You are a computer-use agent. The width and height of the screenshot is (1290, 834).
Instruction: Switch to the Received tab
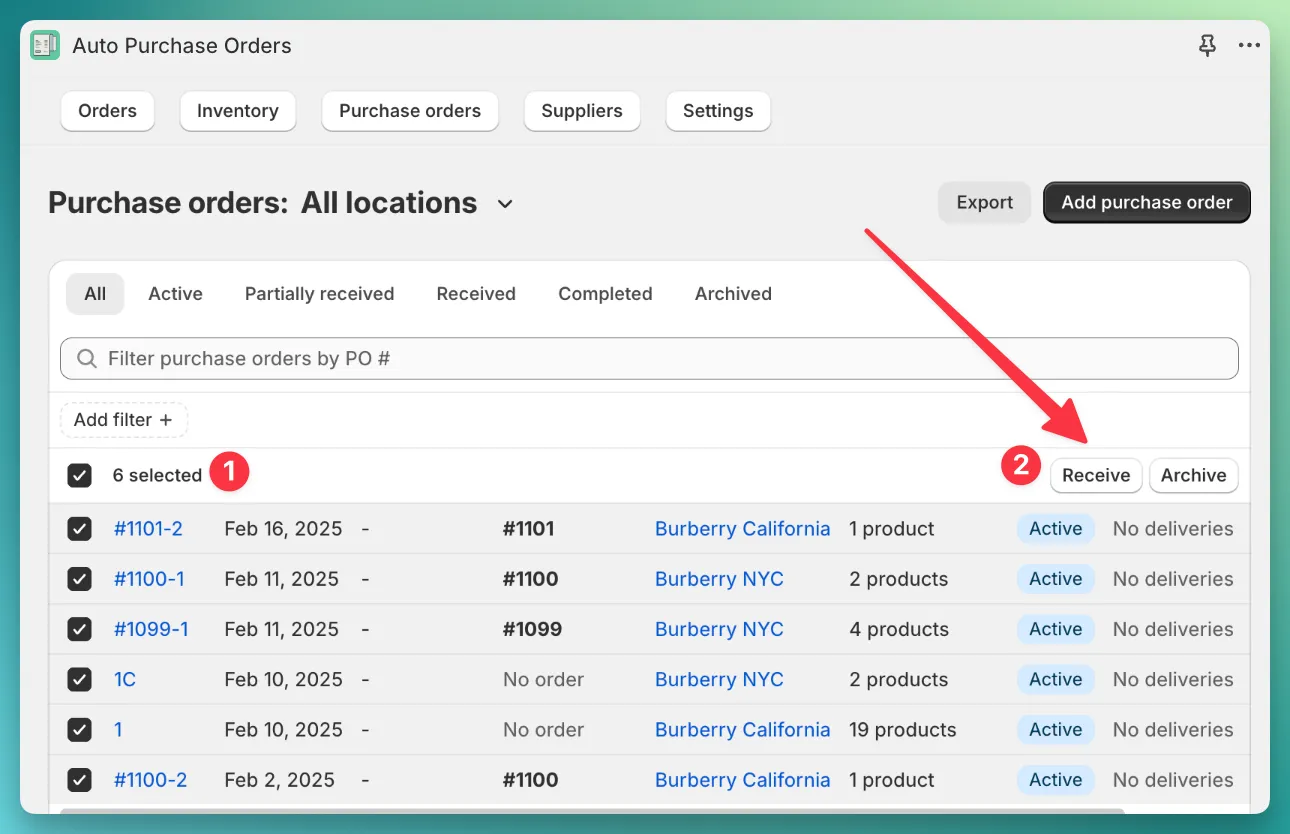click(476, 294)
